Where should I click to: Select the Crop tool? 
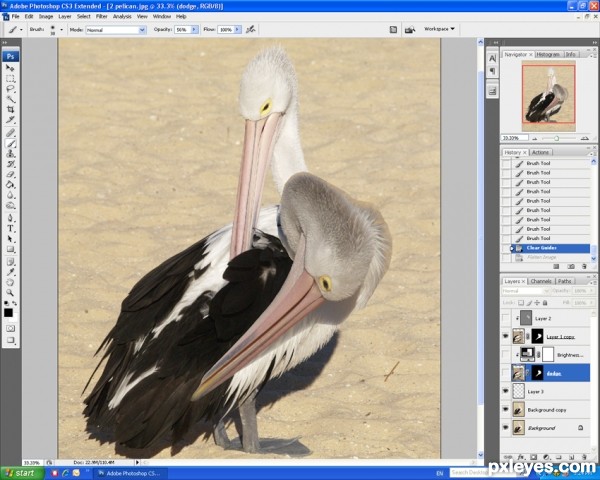(10, 109)
